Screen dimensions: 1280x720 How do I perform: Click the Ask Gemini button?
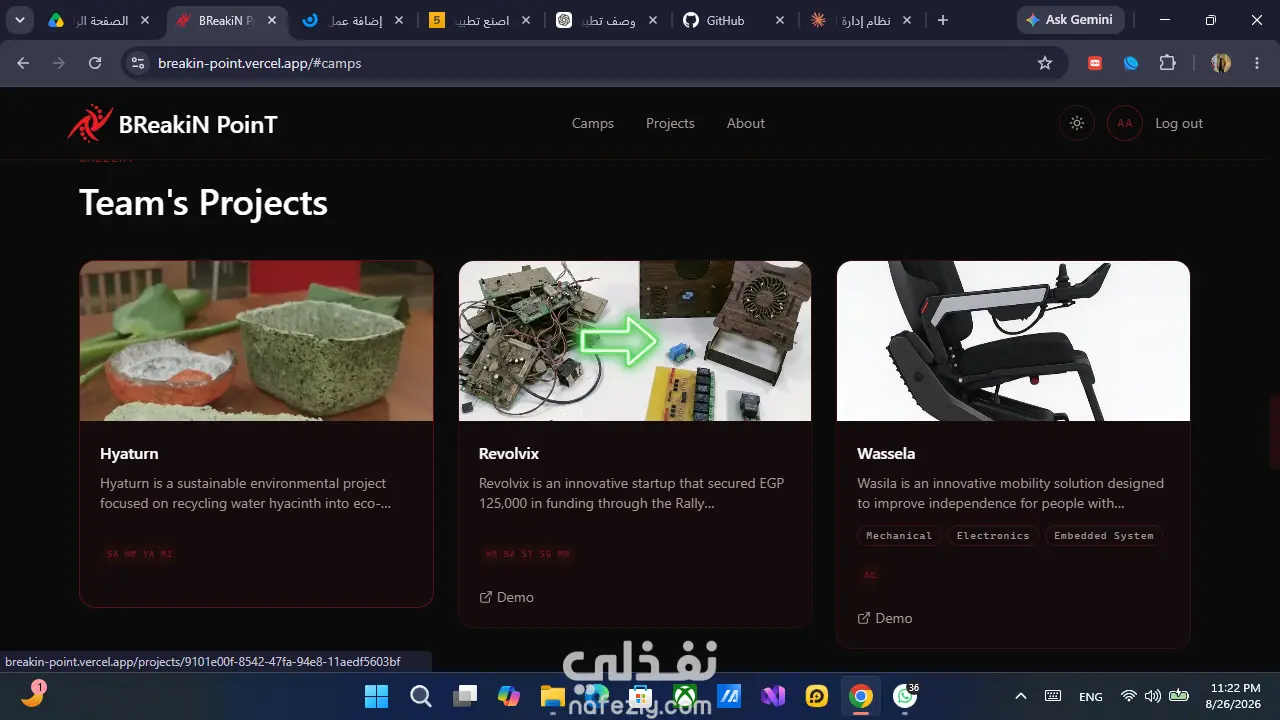(x=1070, y=20)
